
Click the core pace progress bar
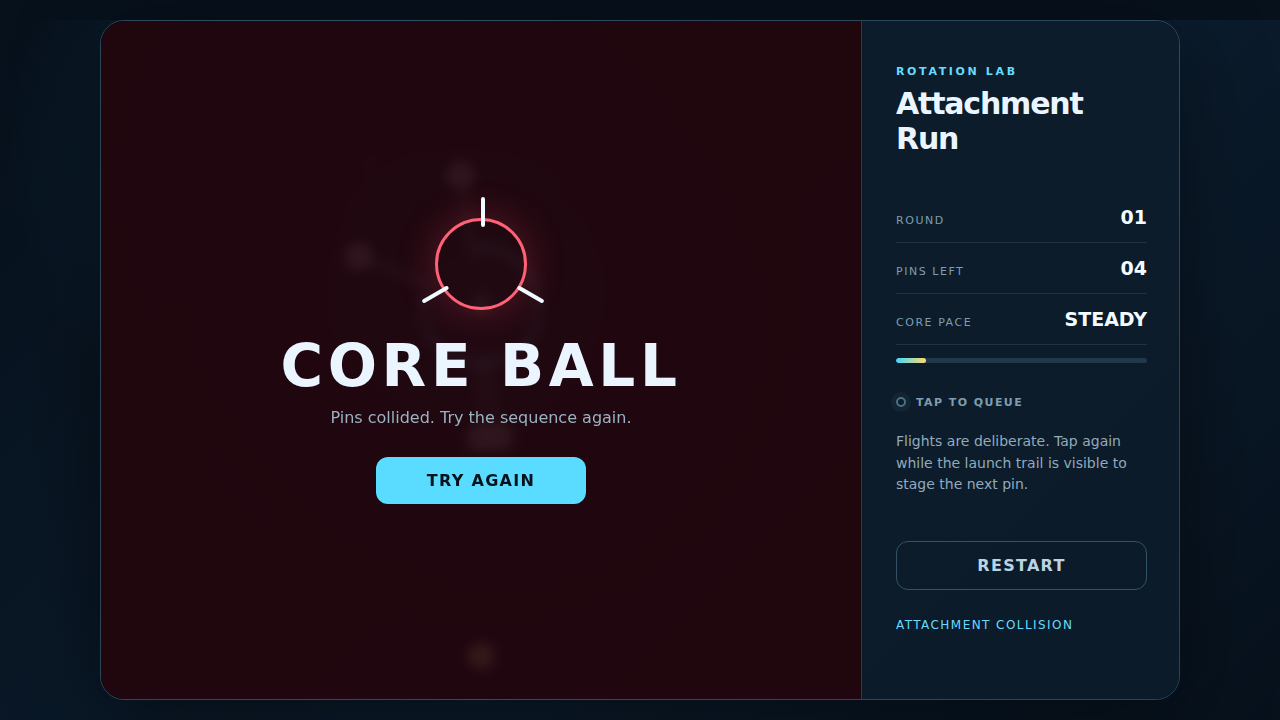point(1021,360)
